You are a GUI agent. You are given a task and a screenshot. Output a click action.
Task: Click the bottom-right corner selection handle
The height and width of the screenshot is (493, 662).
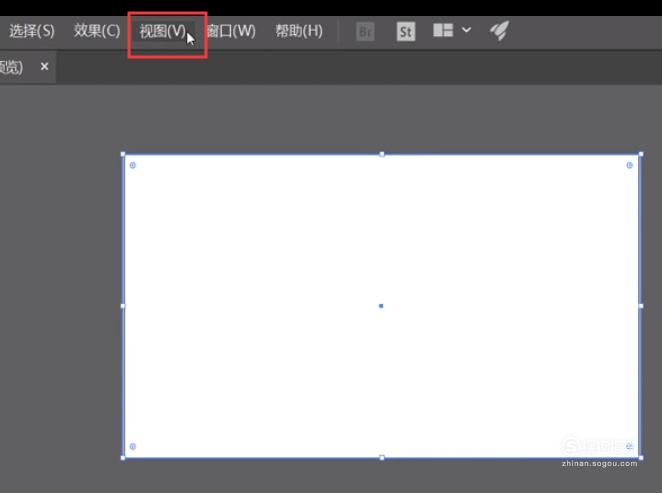click(641, 458)
